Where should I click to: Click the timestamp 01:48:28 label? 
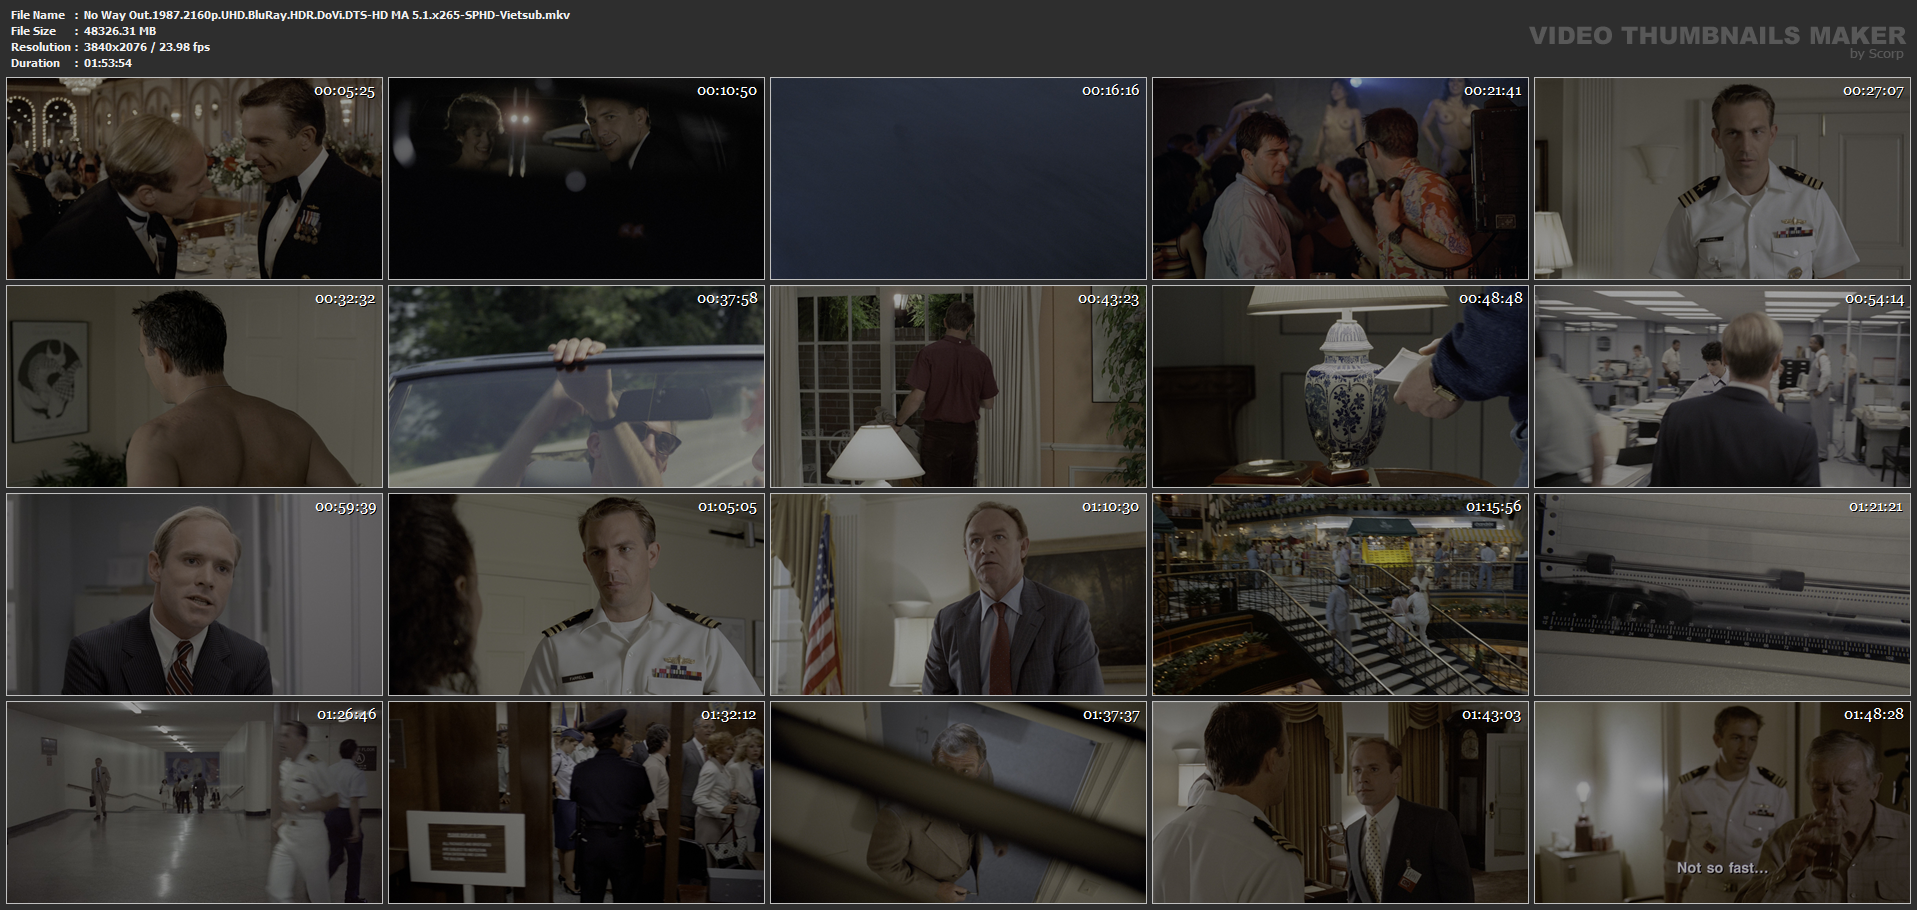(x=1873, y=715)
